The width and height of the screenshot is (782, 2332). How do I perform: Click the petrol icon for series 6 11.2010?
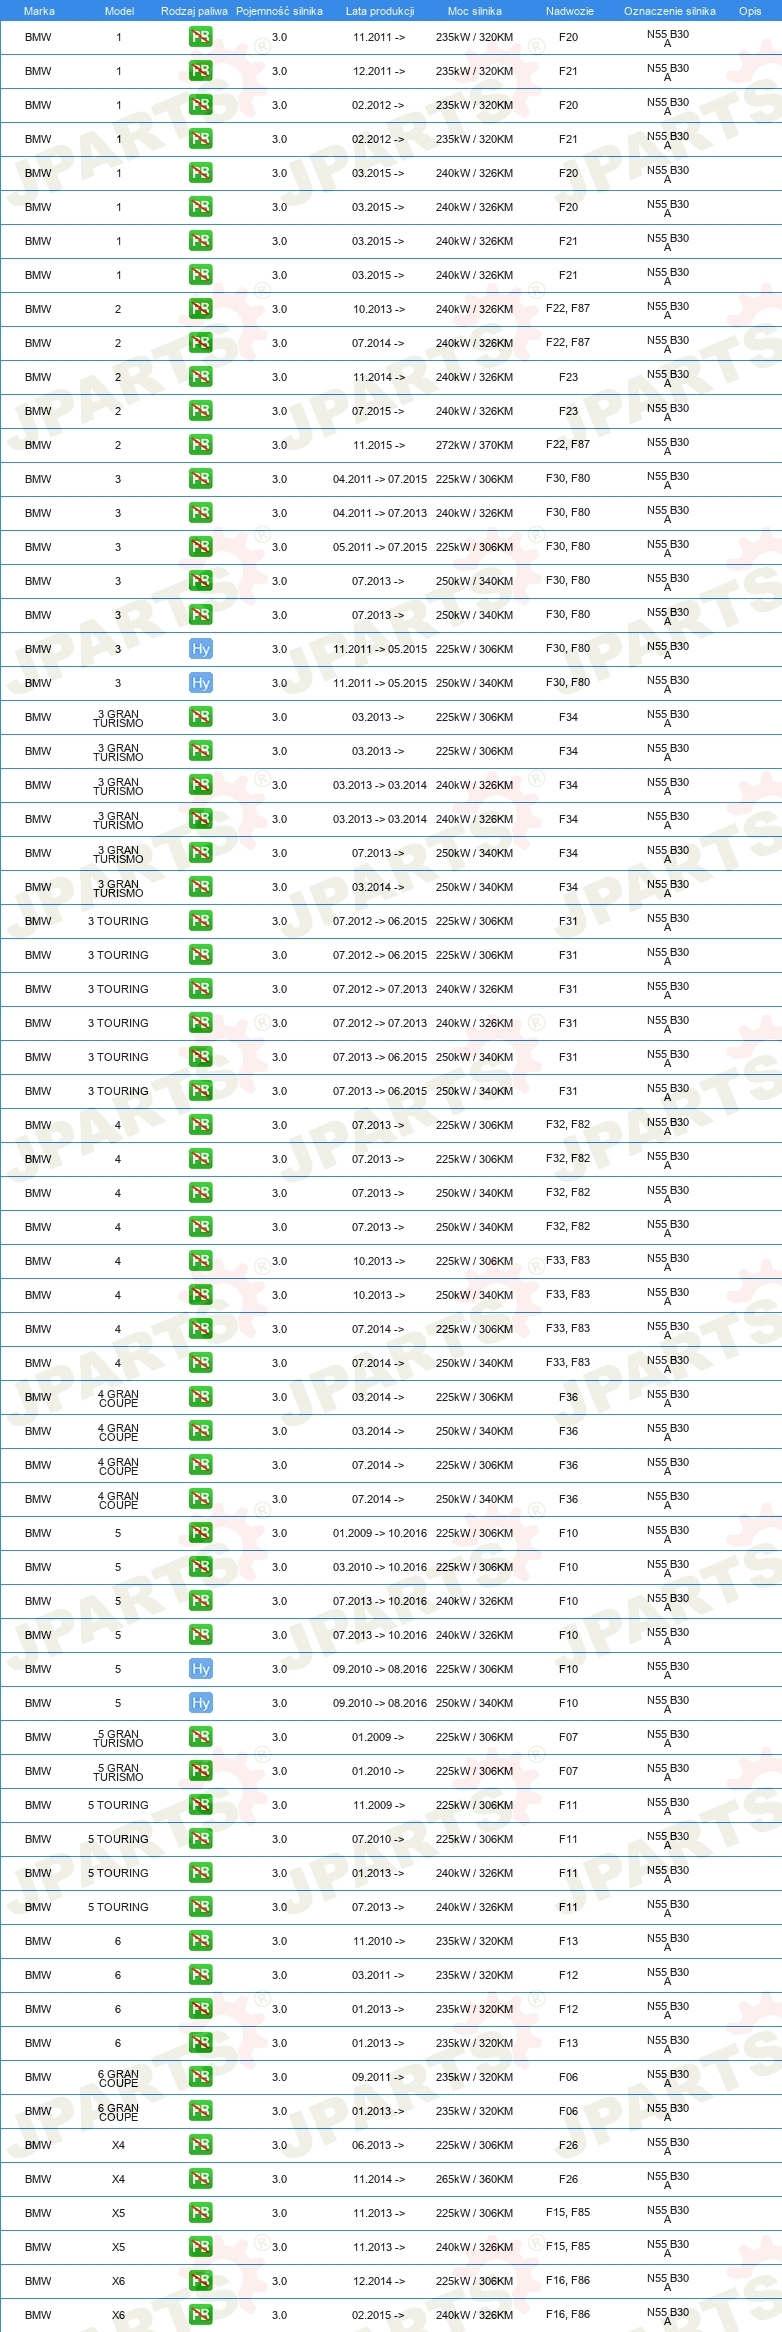pyautogui.click(x=200, y=1941)
